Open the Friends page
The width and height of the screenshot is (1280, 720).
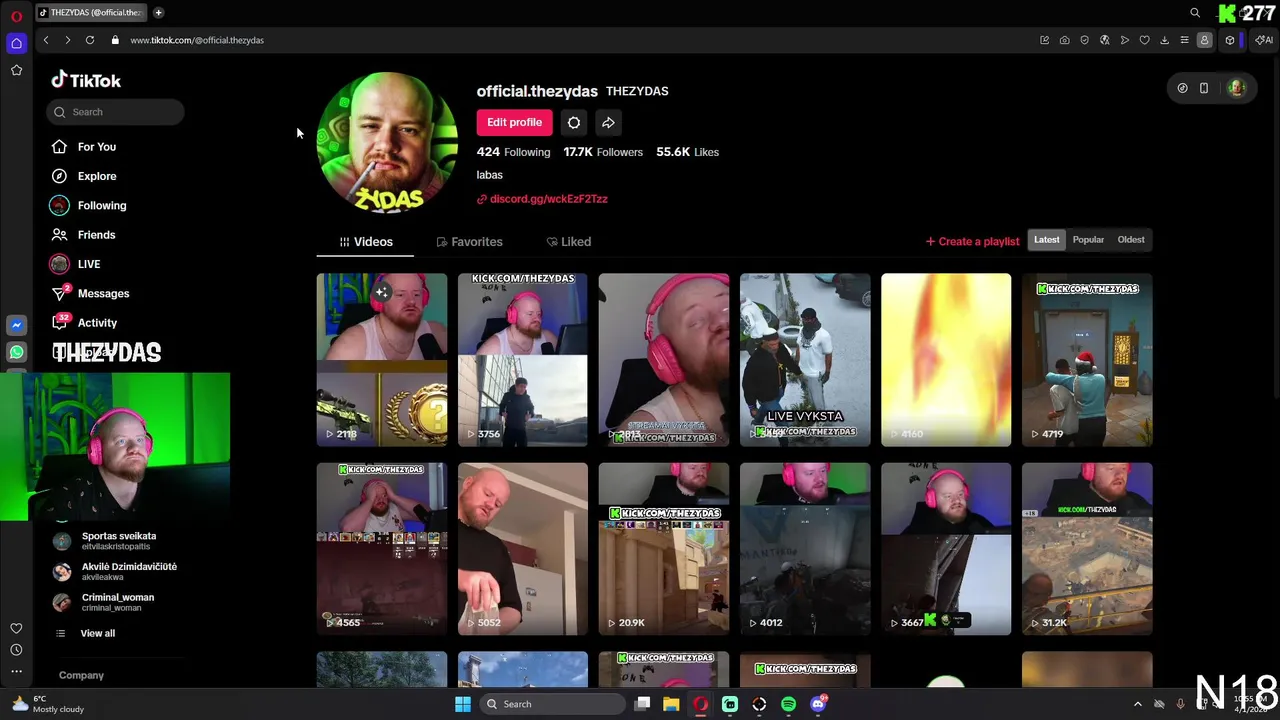click(96, 235)
